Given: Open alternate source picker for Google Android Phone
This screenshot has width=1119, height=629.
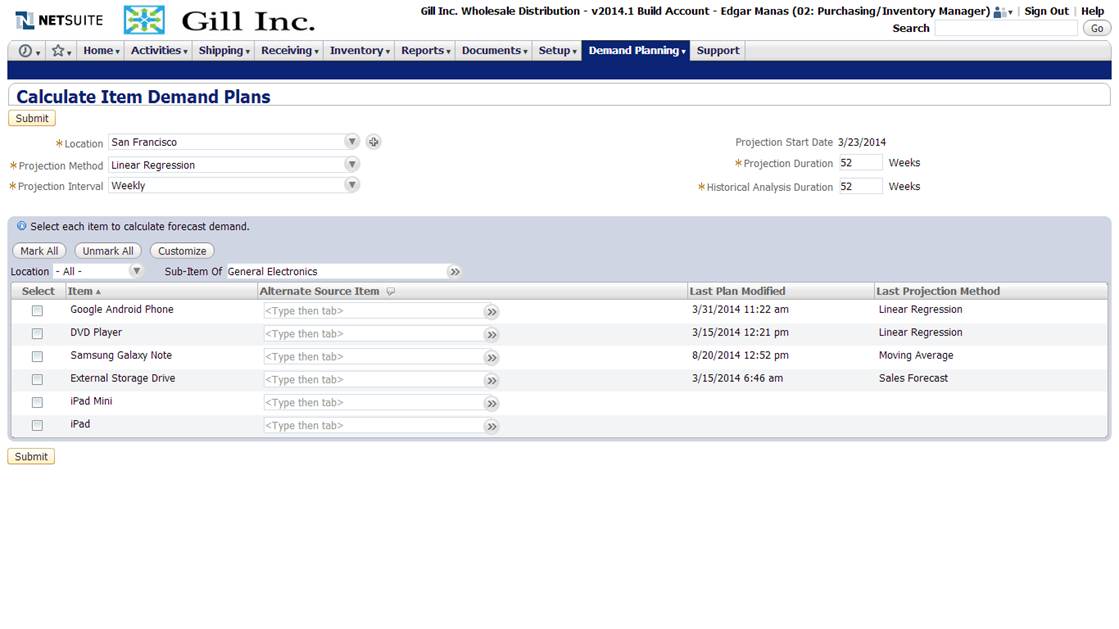Looking at the screenshot, I should [491, 312].
